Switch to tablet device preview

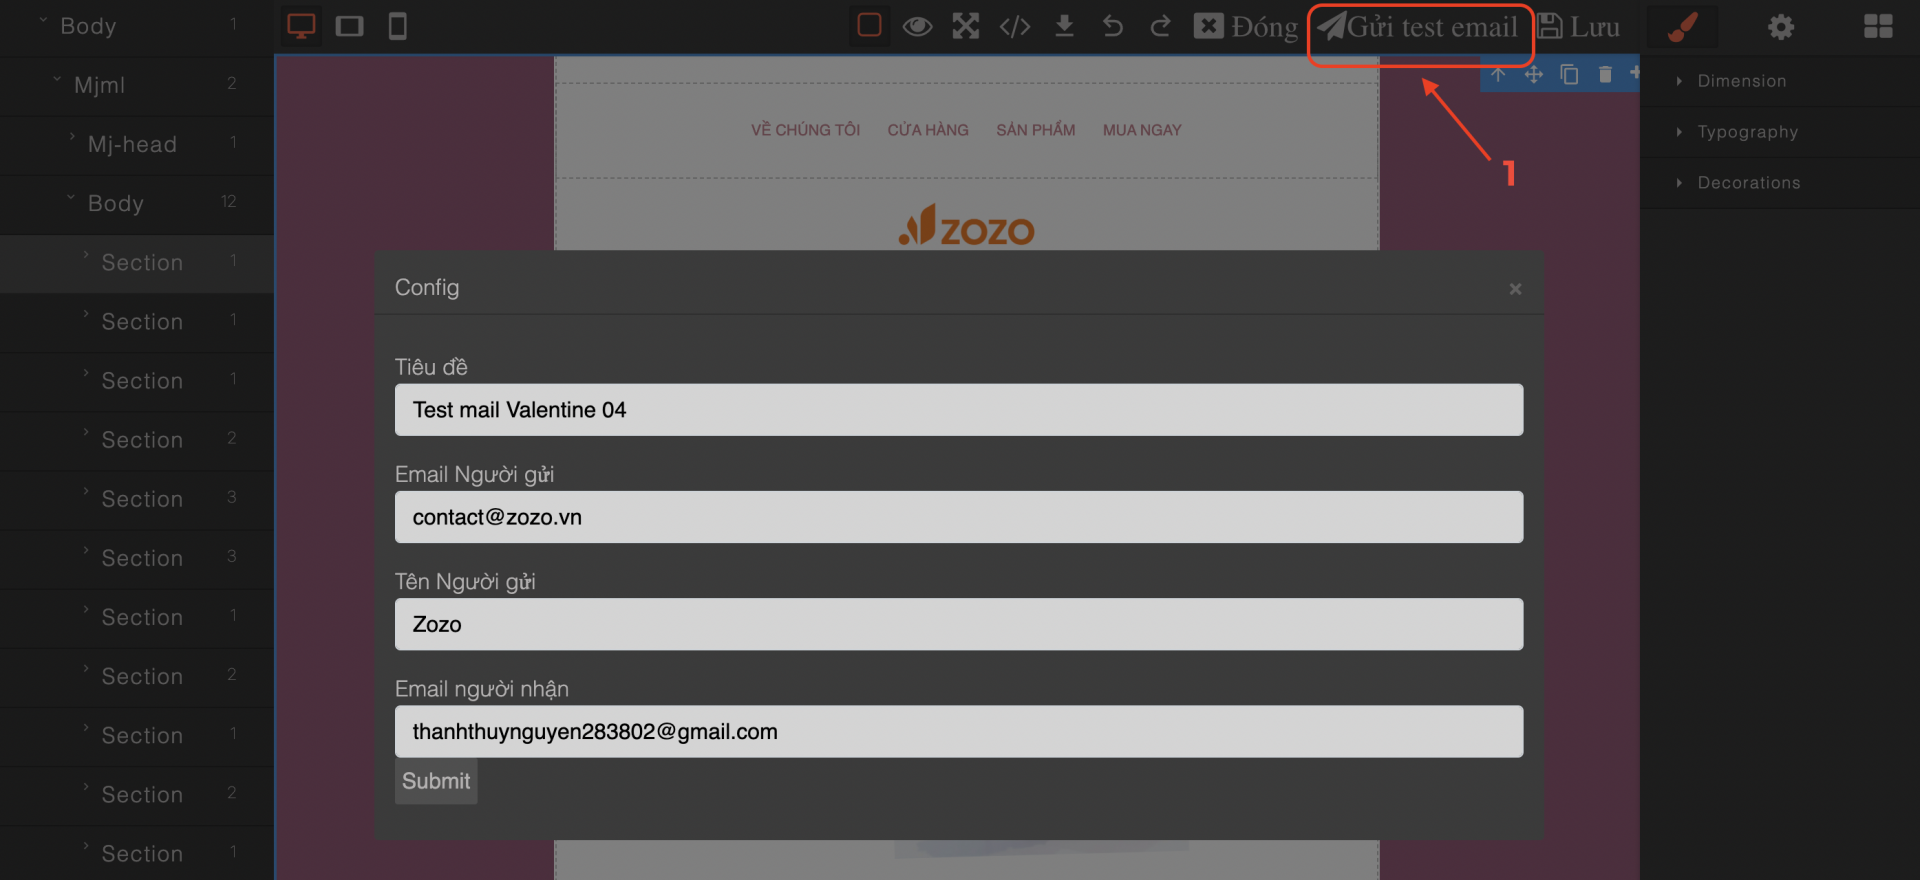point(349,26)
